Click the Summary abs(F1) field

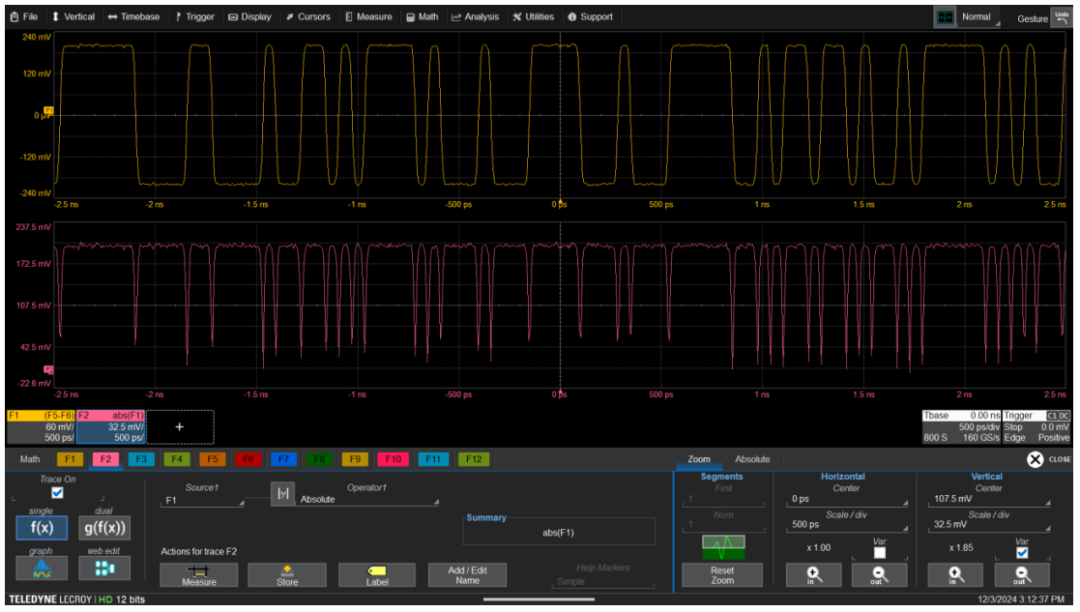(x=559, y=532)
